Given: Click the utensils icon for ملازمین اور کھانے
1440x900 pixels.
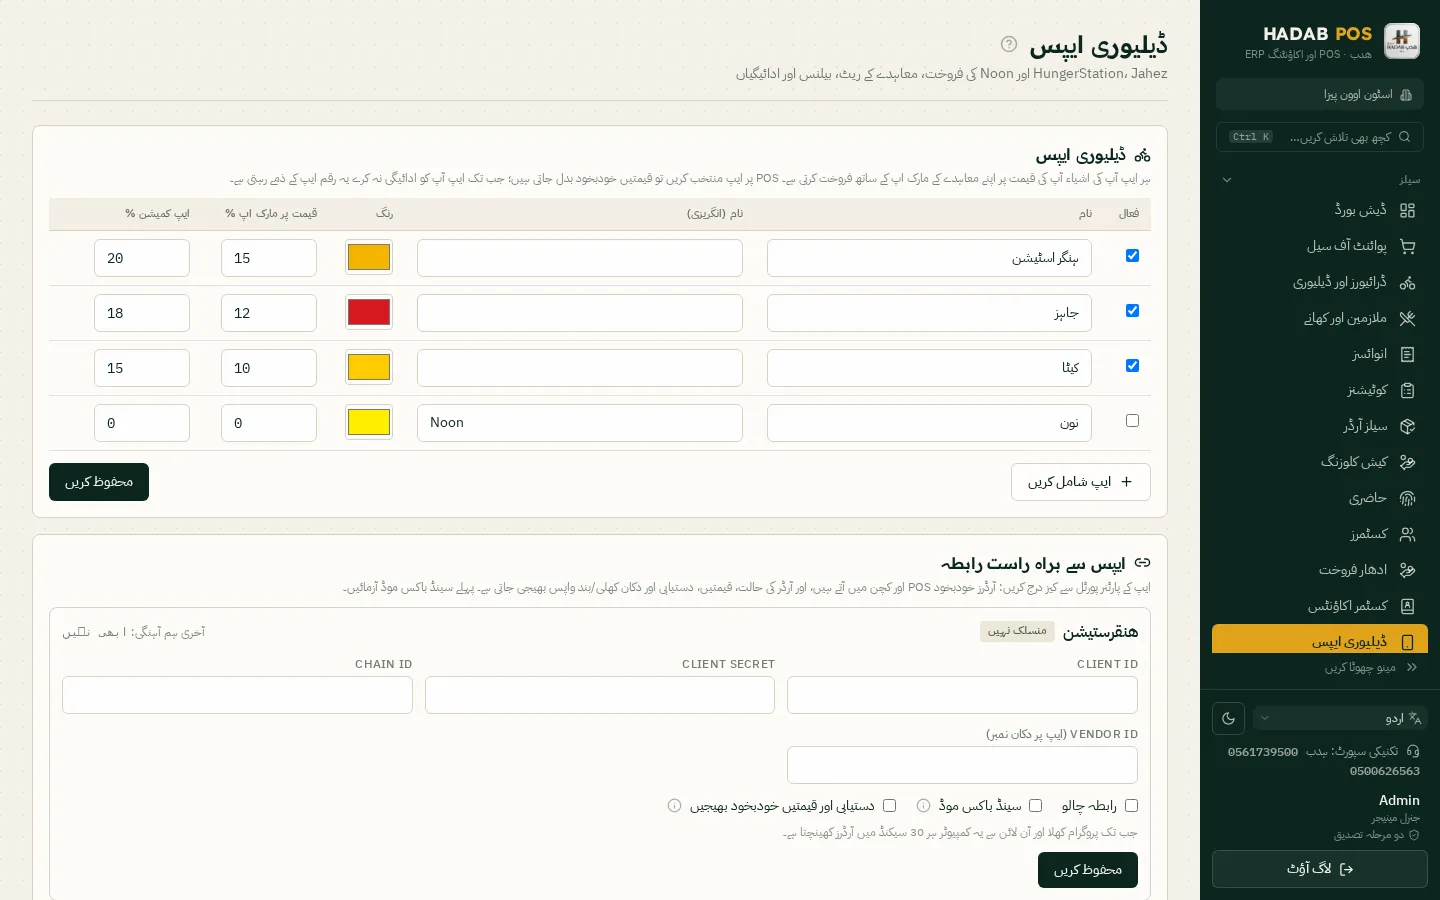Looking at the screenshot, I should click(x=1407, y=318).
